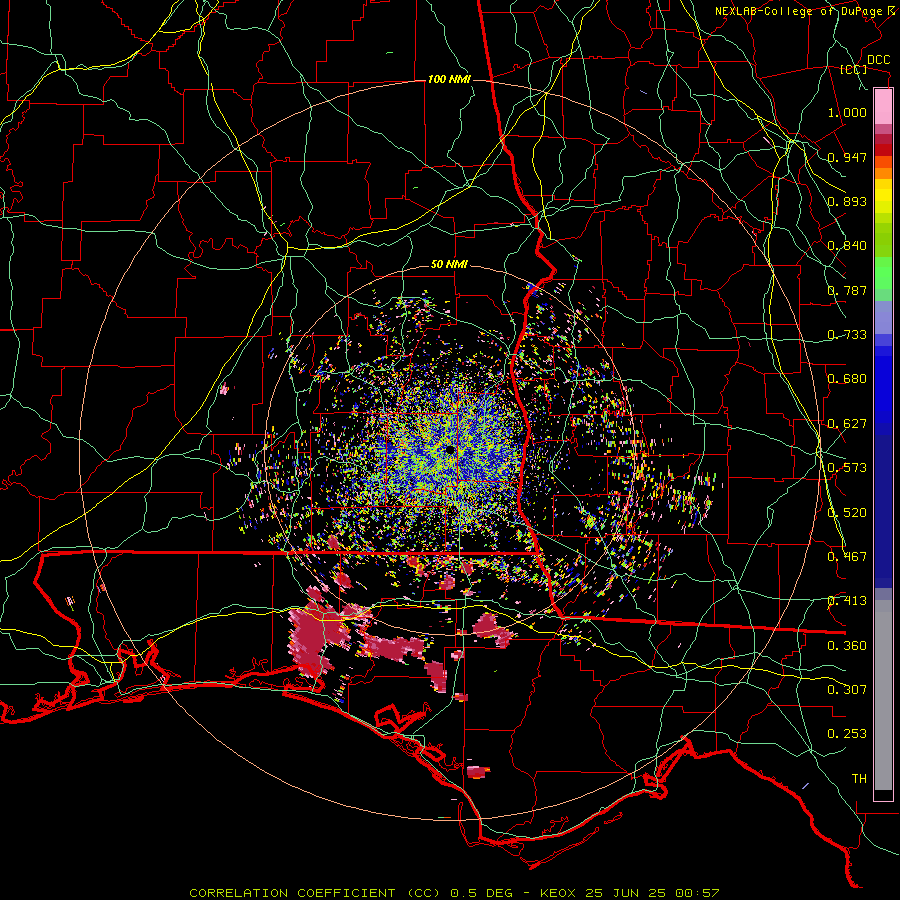Click the 'TH' threshold label in legend
This screenshot has width=900, height=900.
pyautogui.click(x=859, y=779)
